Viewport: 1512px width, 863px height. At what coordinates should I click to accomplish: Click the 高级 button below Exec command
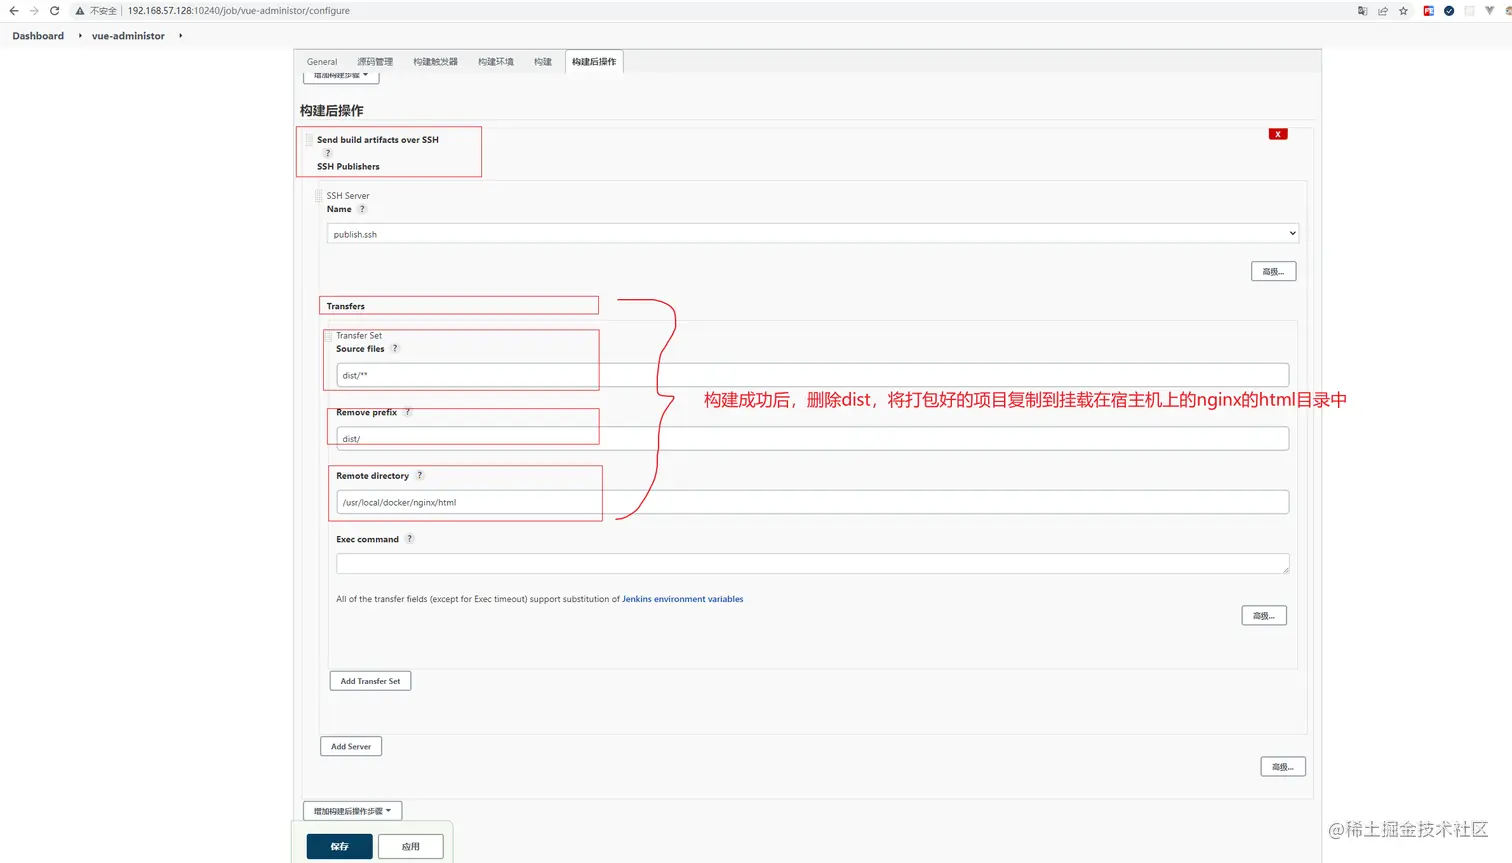coord(1264,615)
